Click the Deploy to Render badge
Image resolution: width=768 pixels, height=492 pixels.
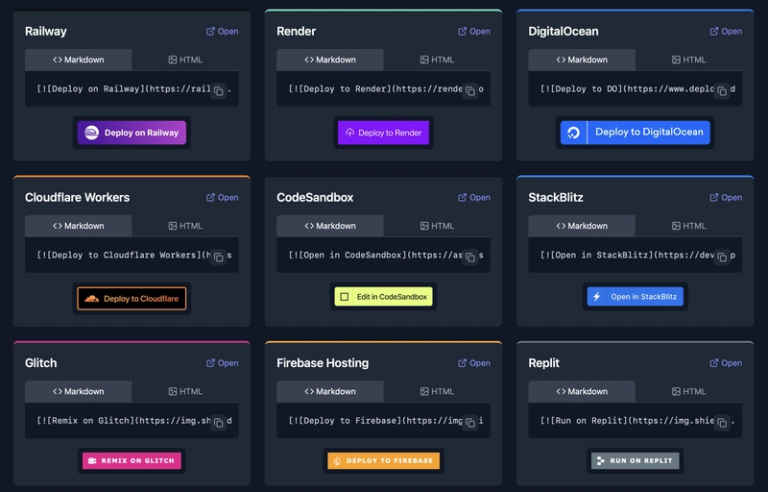tap(384, 133)
